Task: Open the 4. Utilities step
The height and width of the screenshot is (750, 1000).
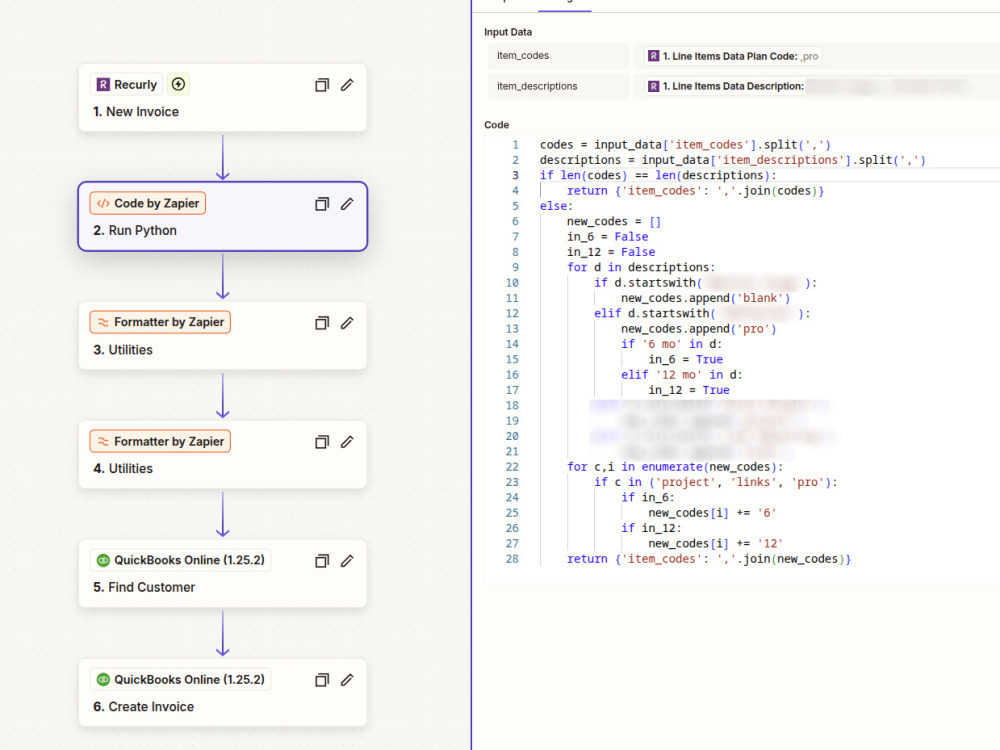Action: click(223, 455)
